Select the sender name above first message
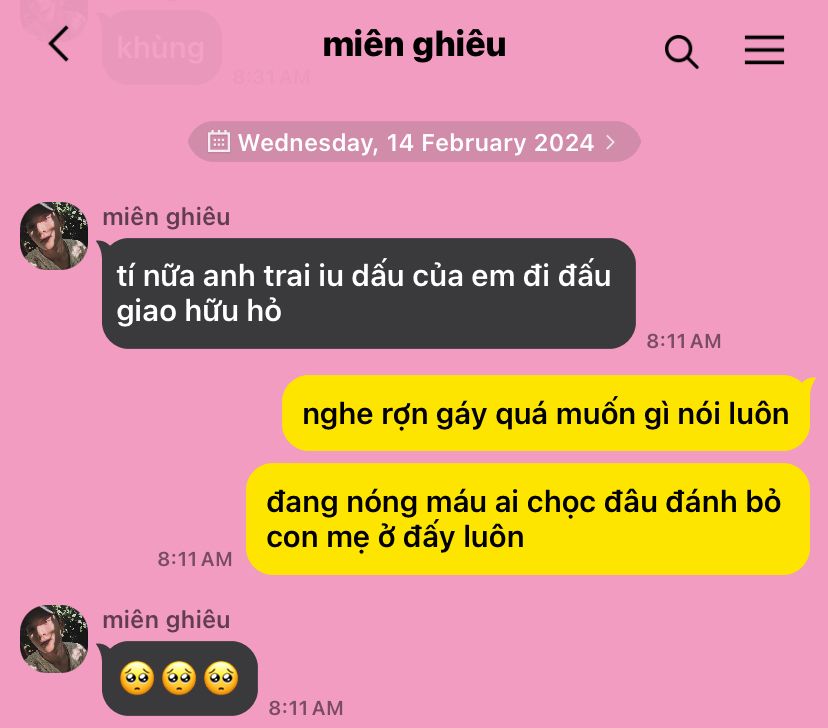Screen dimensions: 828x728 tap(166, 218)
